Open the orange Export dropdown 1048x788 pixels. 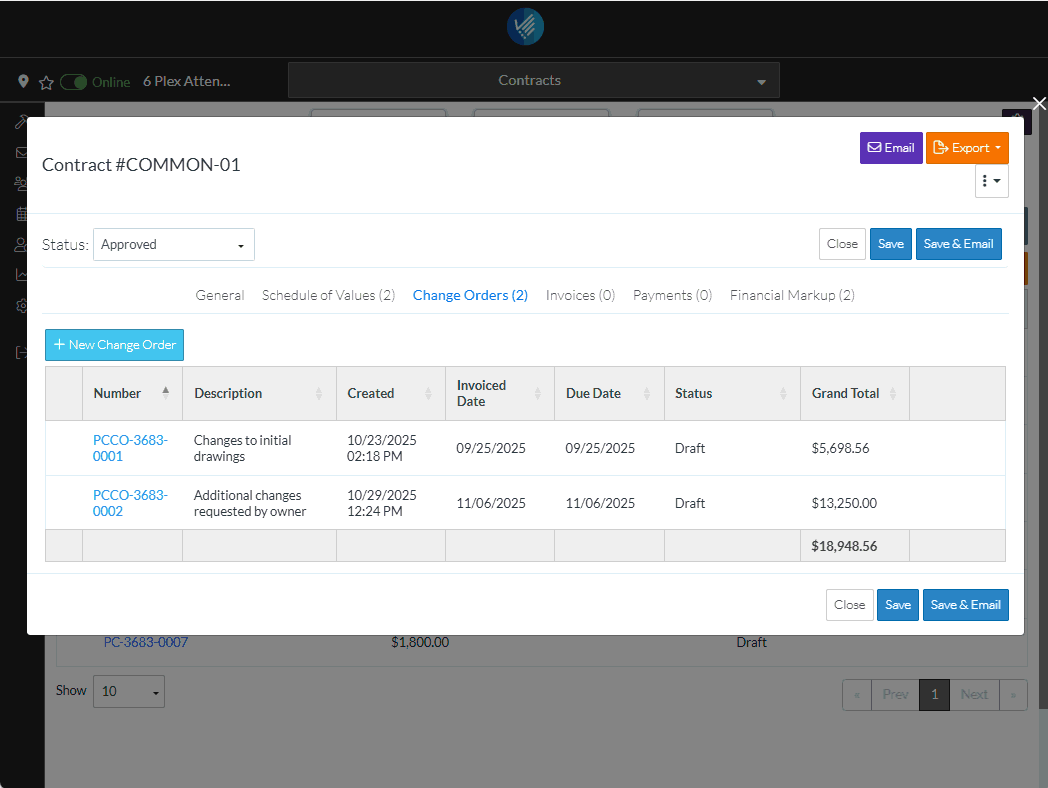point(966,148)
